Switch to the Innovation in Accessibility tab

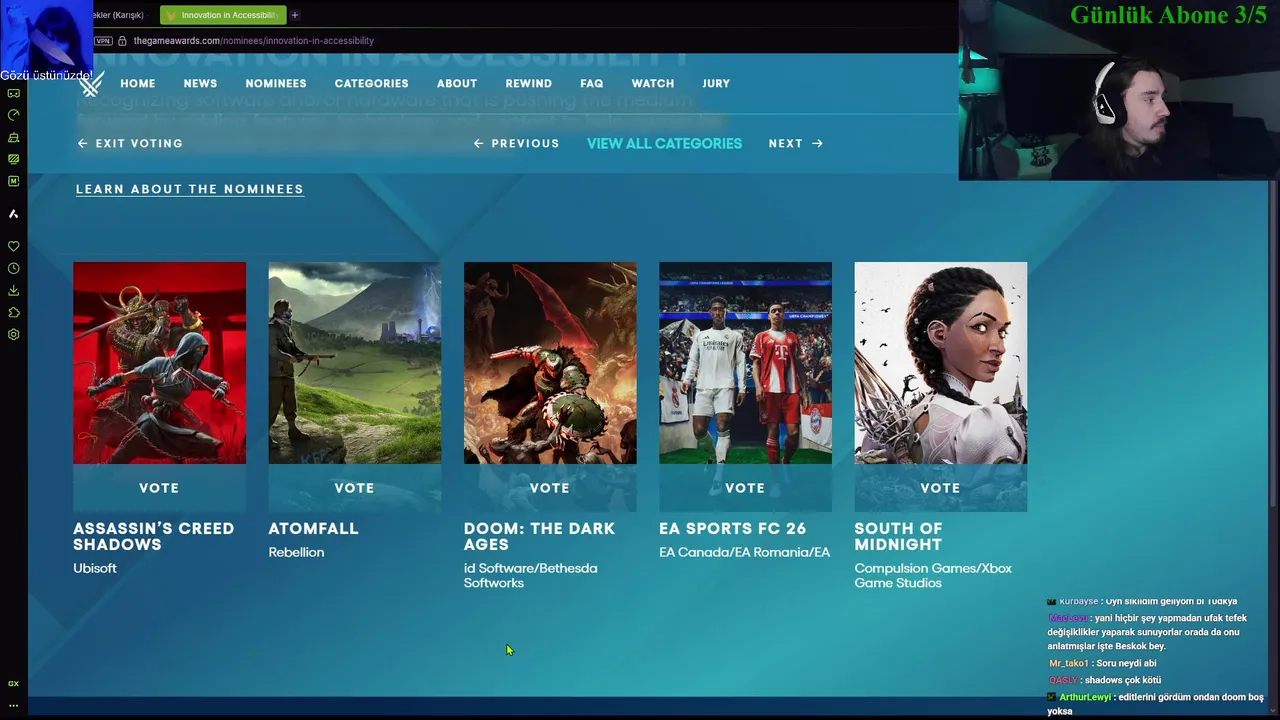223,15
